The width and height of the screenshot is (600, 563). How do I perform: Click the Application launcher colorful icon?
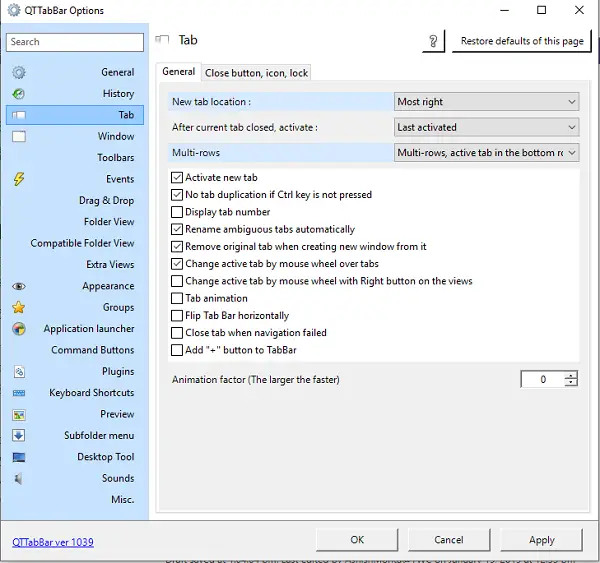[x=19, y=329]
